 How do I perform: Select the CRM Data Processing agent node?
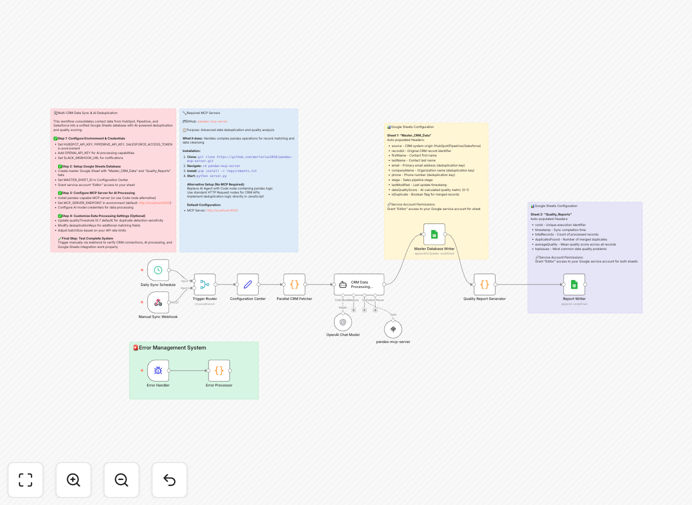pos(359,285)
